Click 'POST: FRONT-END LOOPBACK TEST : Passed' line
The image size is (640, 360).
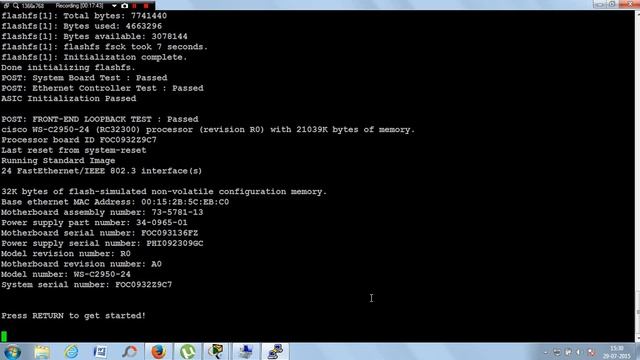point(100,119)
